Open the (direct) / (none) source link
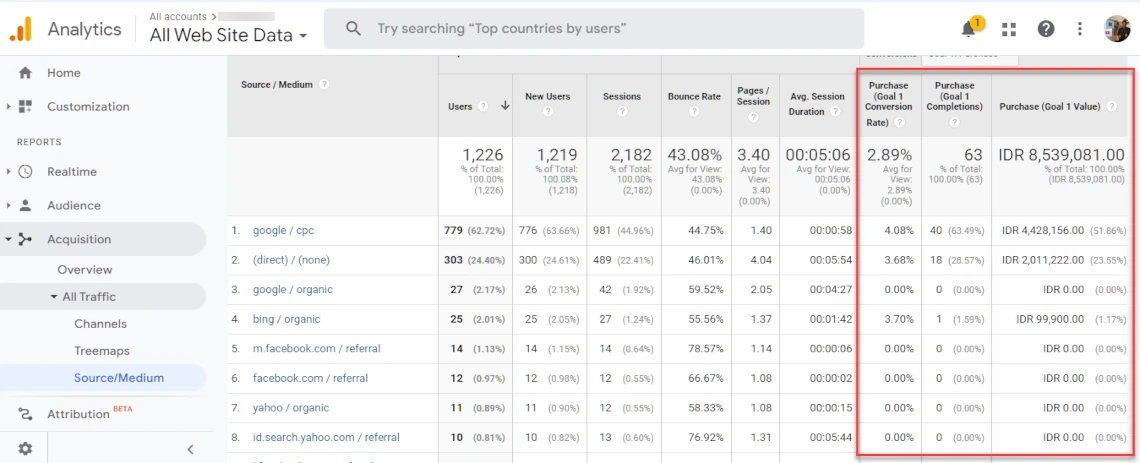The image size is (1140, 463). tap(294, 259)
